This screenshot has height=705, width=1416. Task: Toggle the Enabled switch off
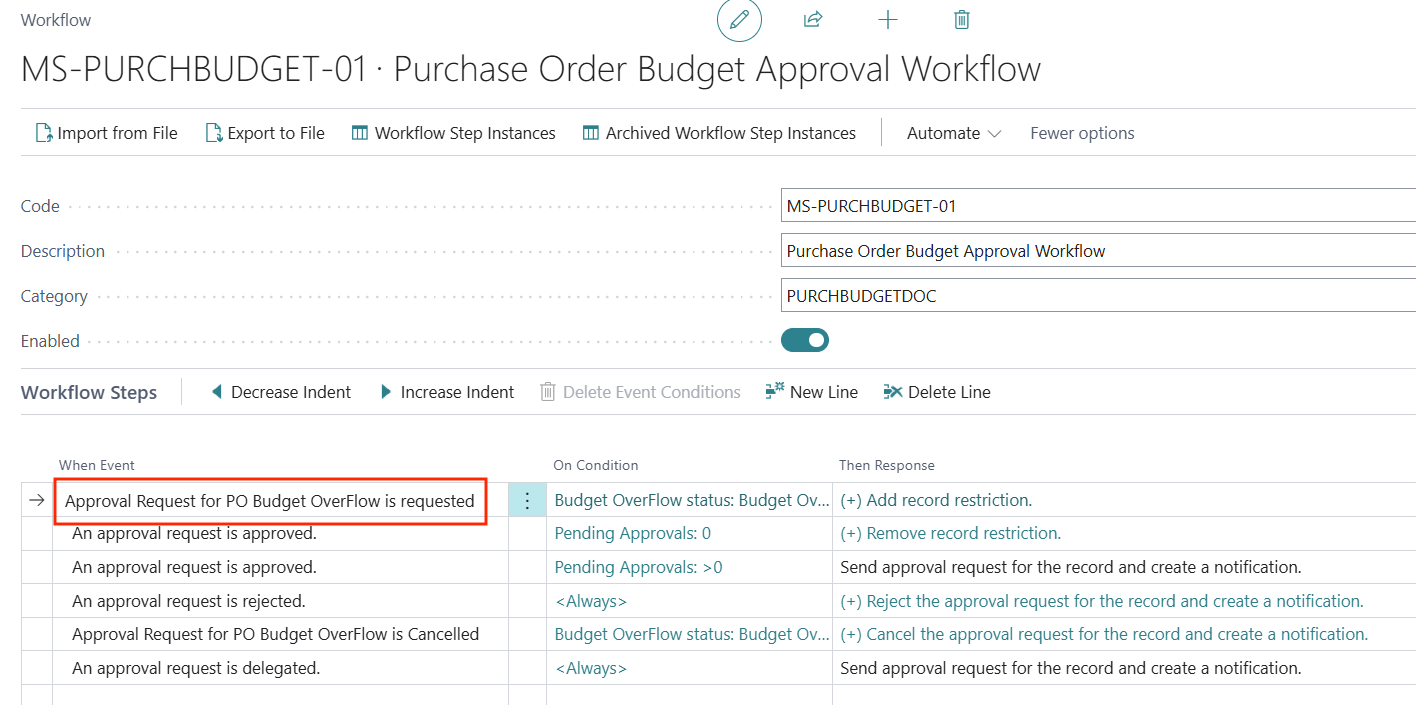click(805, 341)
